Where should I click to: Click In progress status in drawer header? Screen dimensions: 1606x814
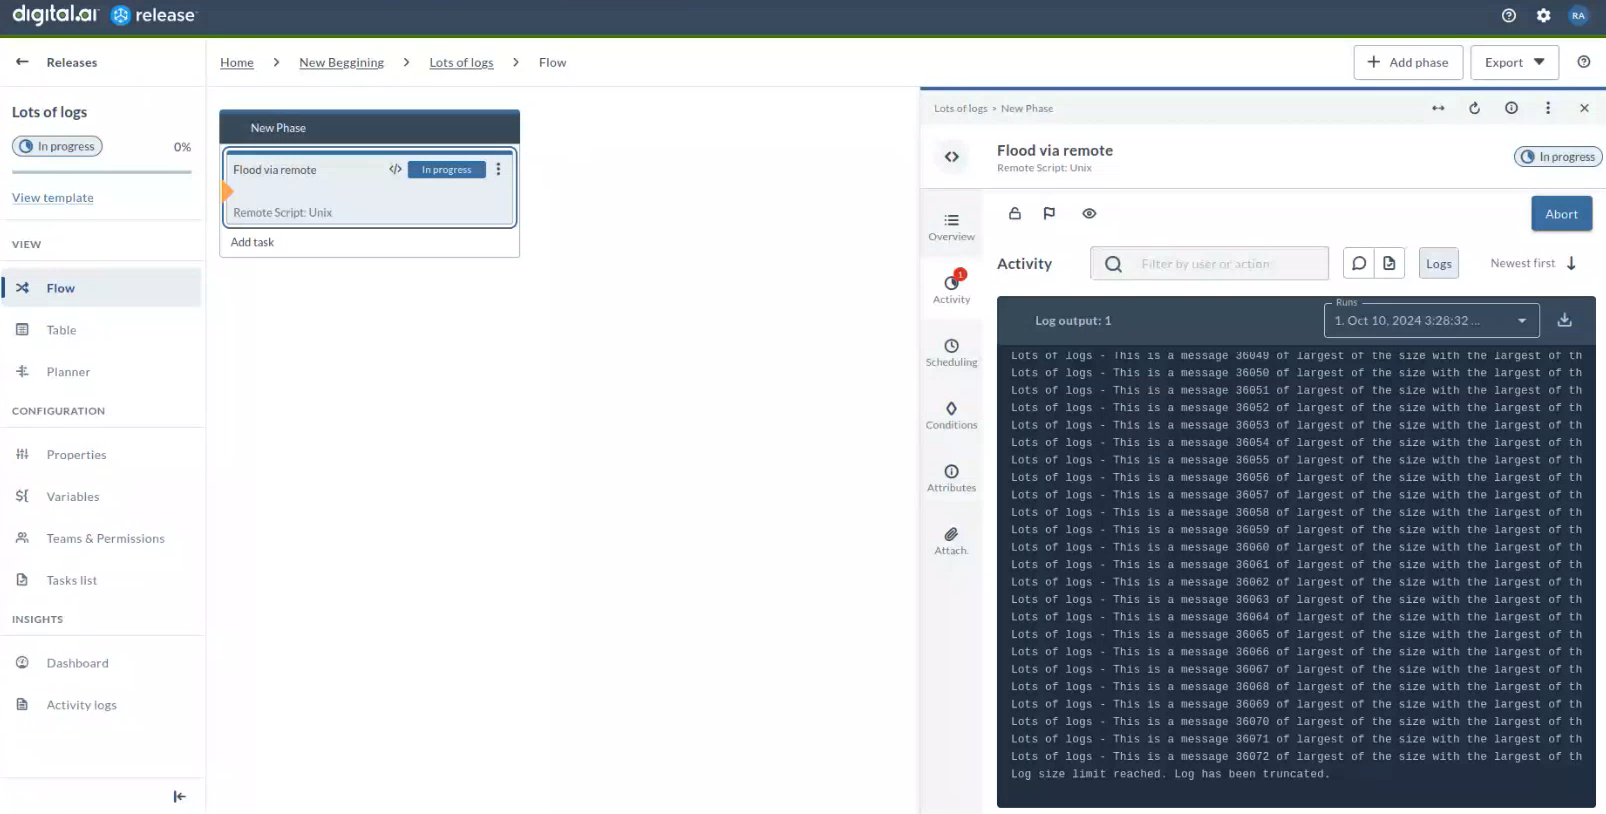1558,157
